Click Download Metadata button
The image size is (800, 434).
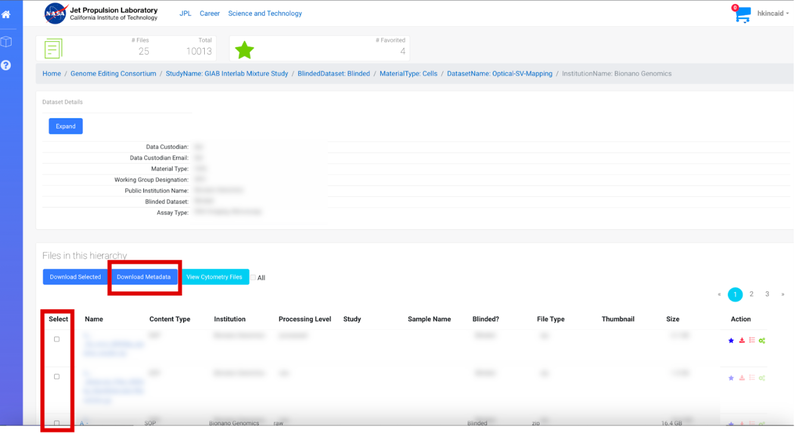143,277
